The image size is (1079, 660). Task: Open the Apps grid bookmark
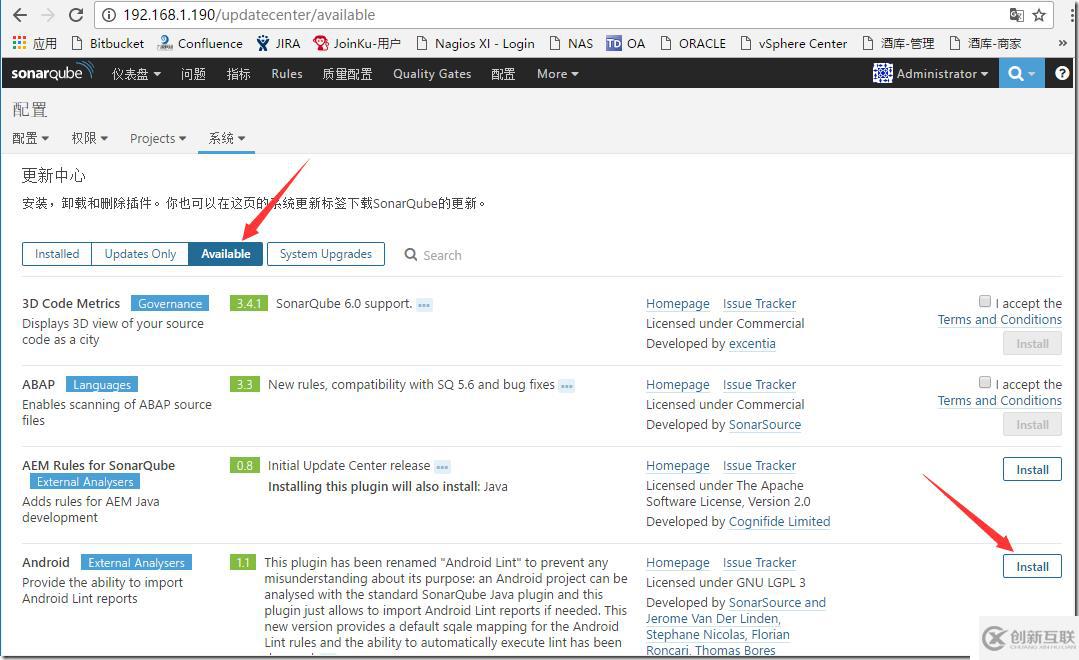34,43
